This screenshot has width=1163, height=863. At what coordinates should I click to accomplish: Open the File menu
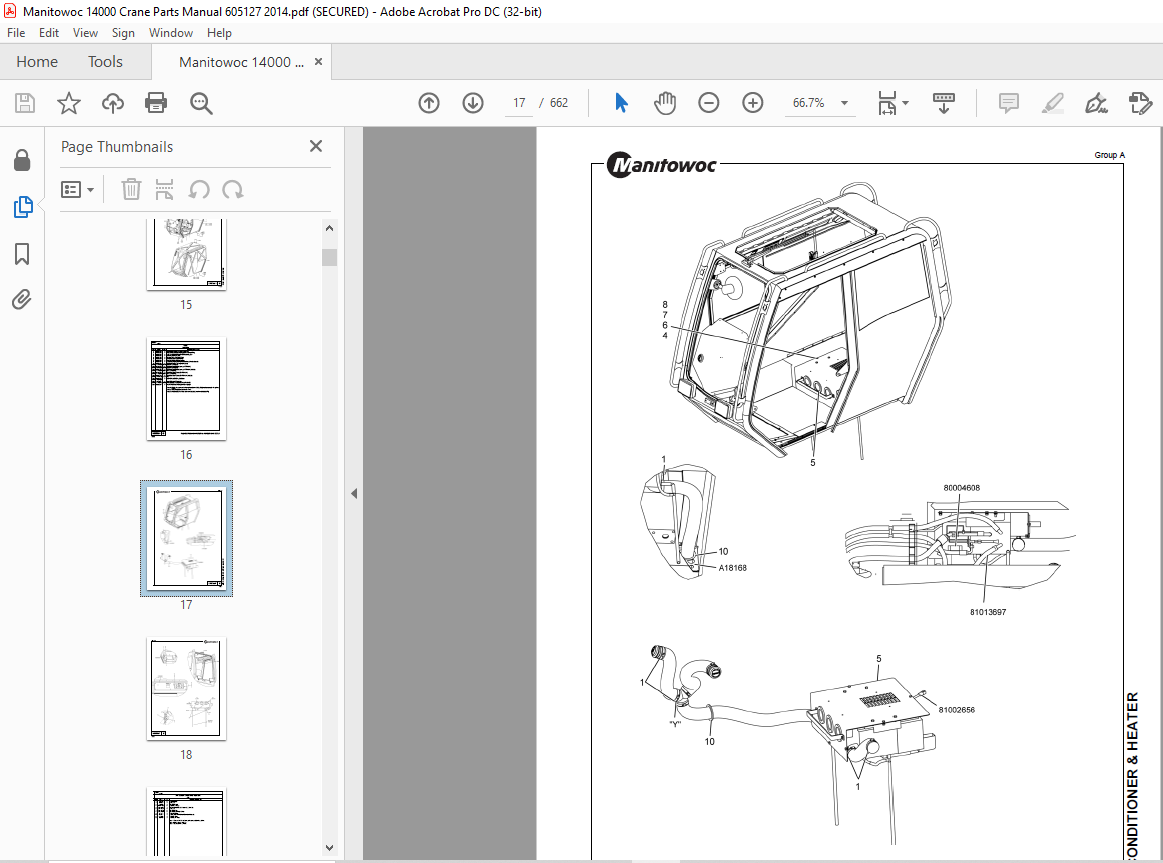[x=16, y=33]
